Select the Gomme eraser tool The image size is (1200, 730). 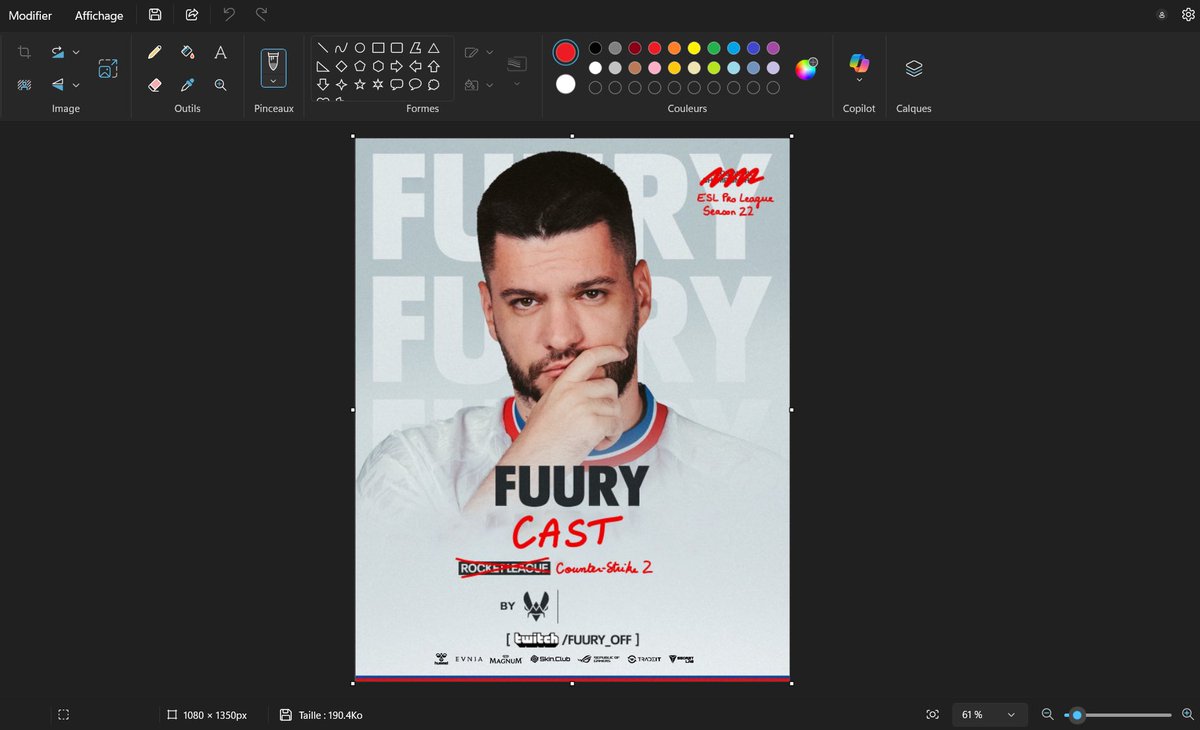(x=155, y=84)
